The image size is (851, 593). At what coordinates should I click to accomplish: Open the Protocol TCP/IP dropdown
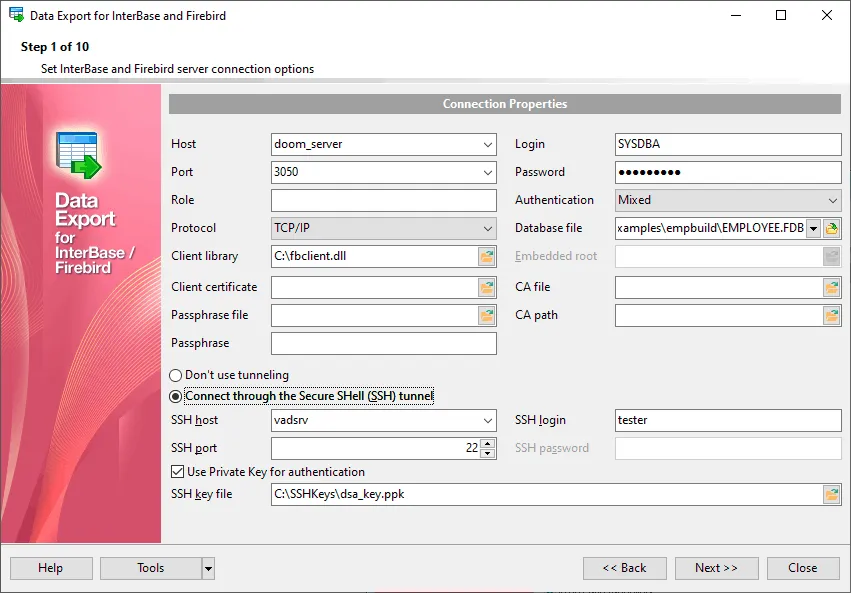pos(487,228)
